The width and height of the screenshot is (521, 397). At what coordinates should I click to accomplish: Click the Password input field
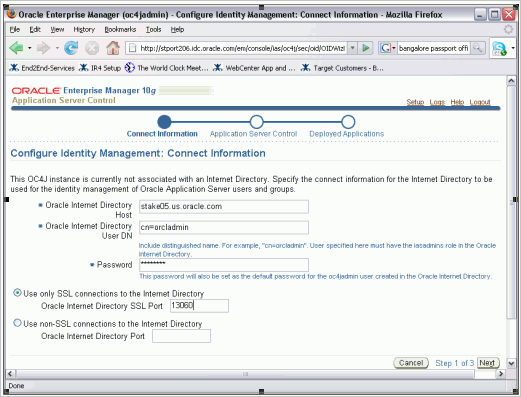(x=224, y=265)
